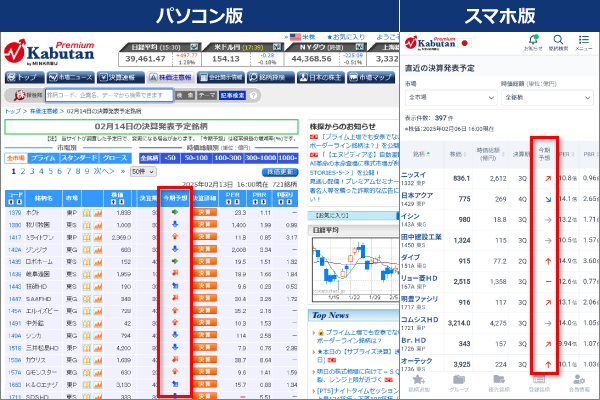Go to page 2 of the results
Viewport: 600px width, 400px height.
point(23,171)
